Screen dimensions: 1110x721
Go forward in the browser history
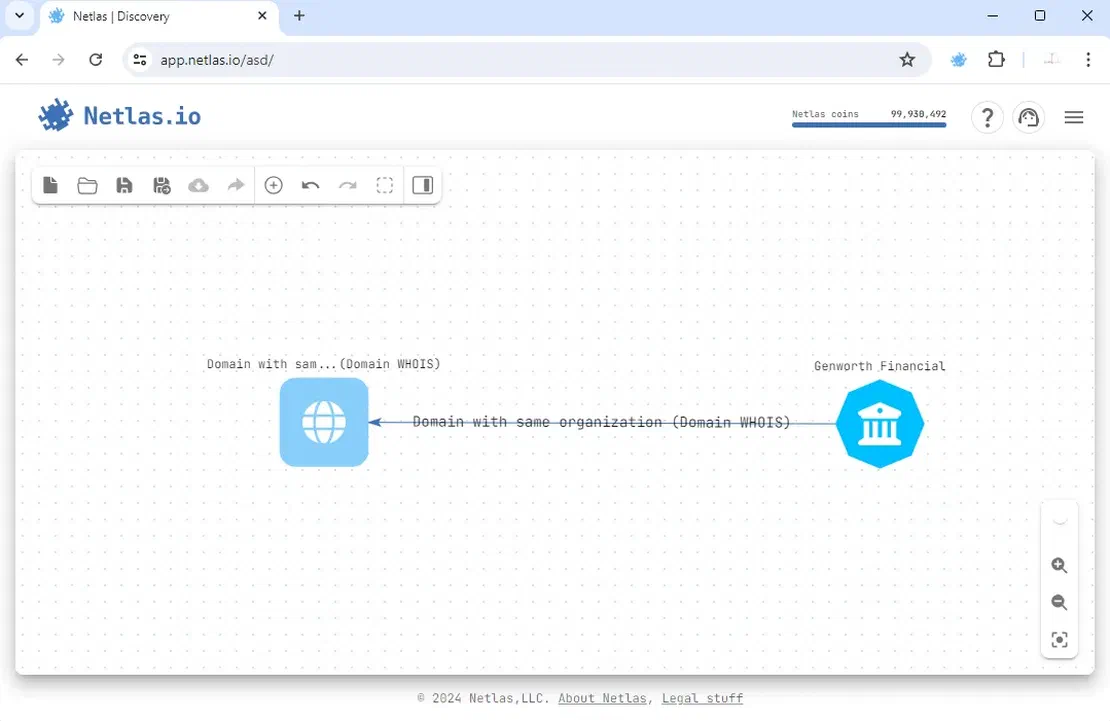58,59
